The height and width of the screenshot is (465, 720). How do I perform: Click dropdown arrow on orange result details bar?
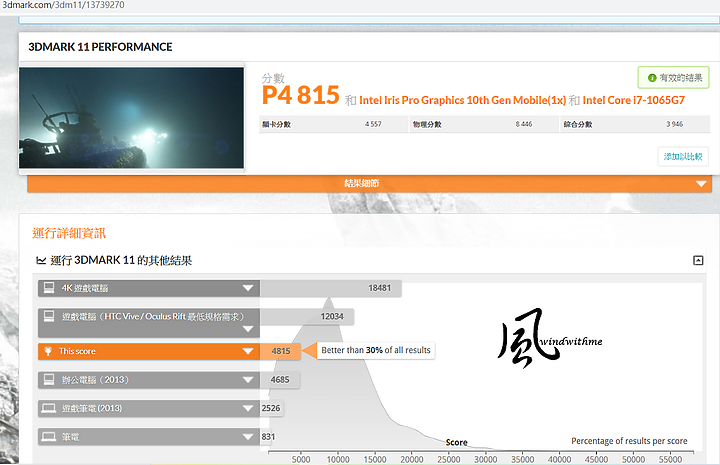(701, 184)
